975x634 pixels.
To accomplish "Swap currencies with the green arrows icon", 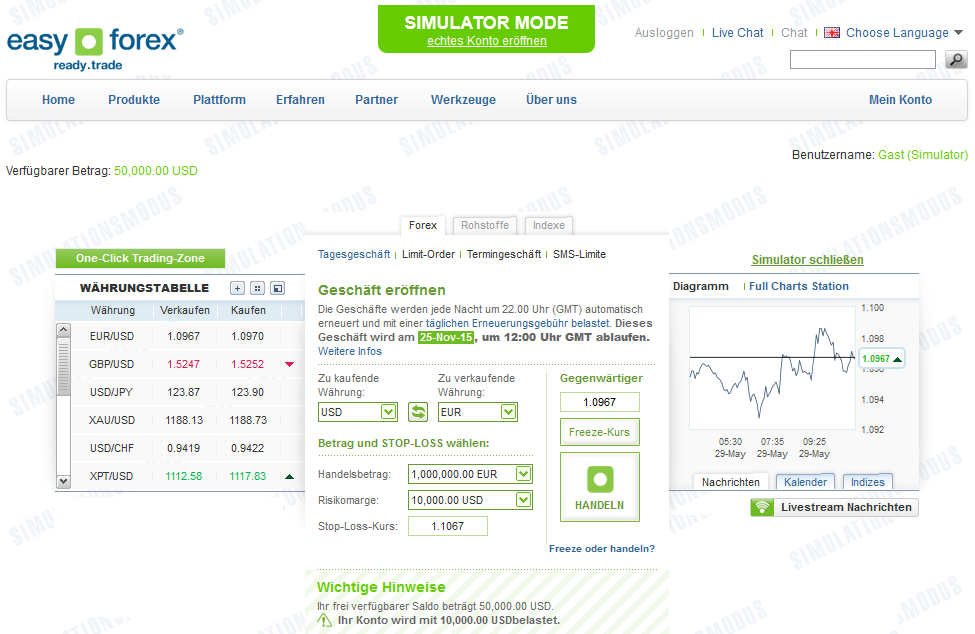I will coord(418,411).
